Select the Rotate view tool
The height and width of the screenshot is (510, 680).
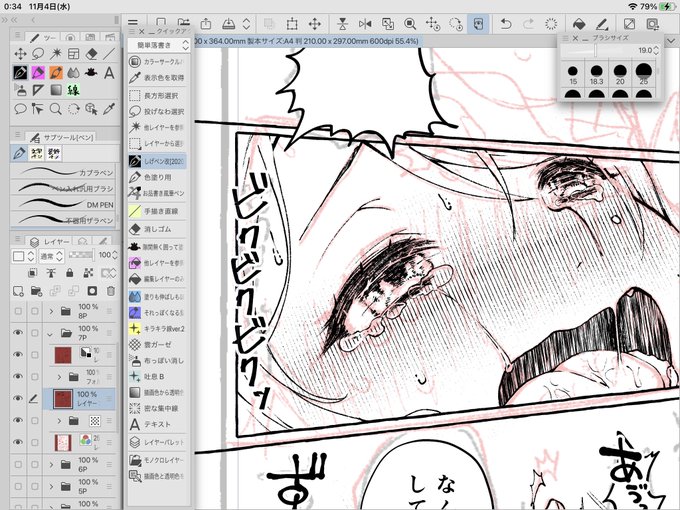pyautogui.click(x=74, y=108)
